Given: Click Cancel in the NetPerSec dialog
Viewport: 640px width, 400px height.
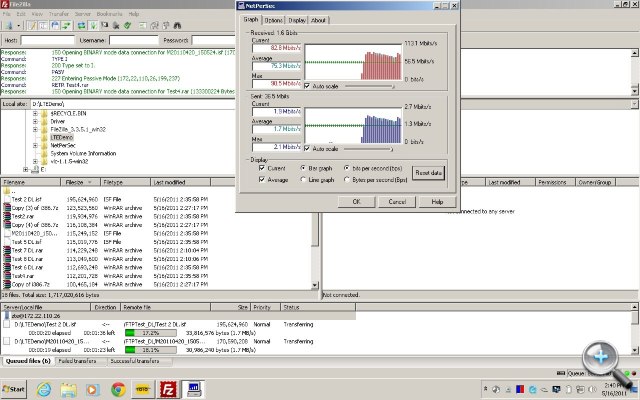Looking at the screenshot, I should [x=397, y=202].
